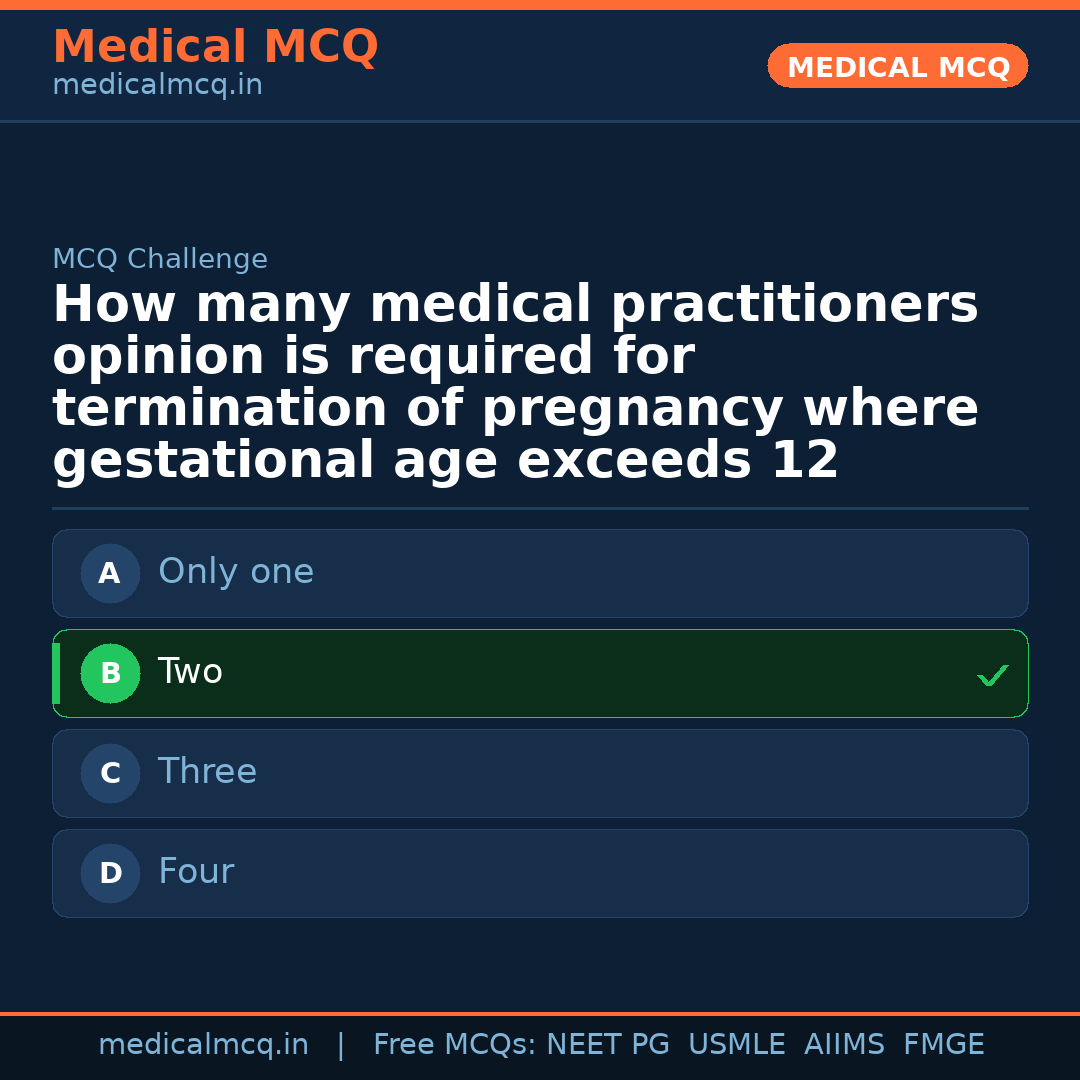Click the Medical MCQ logo text

pos(215,47)
